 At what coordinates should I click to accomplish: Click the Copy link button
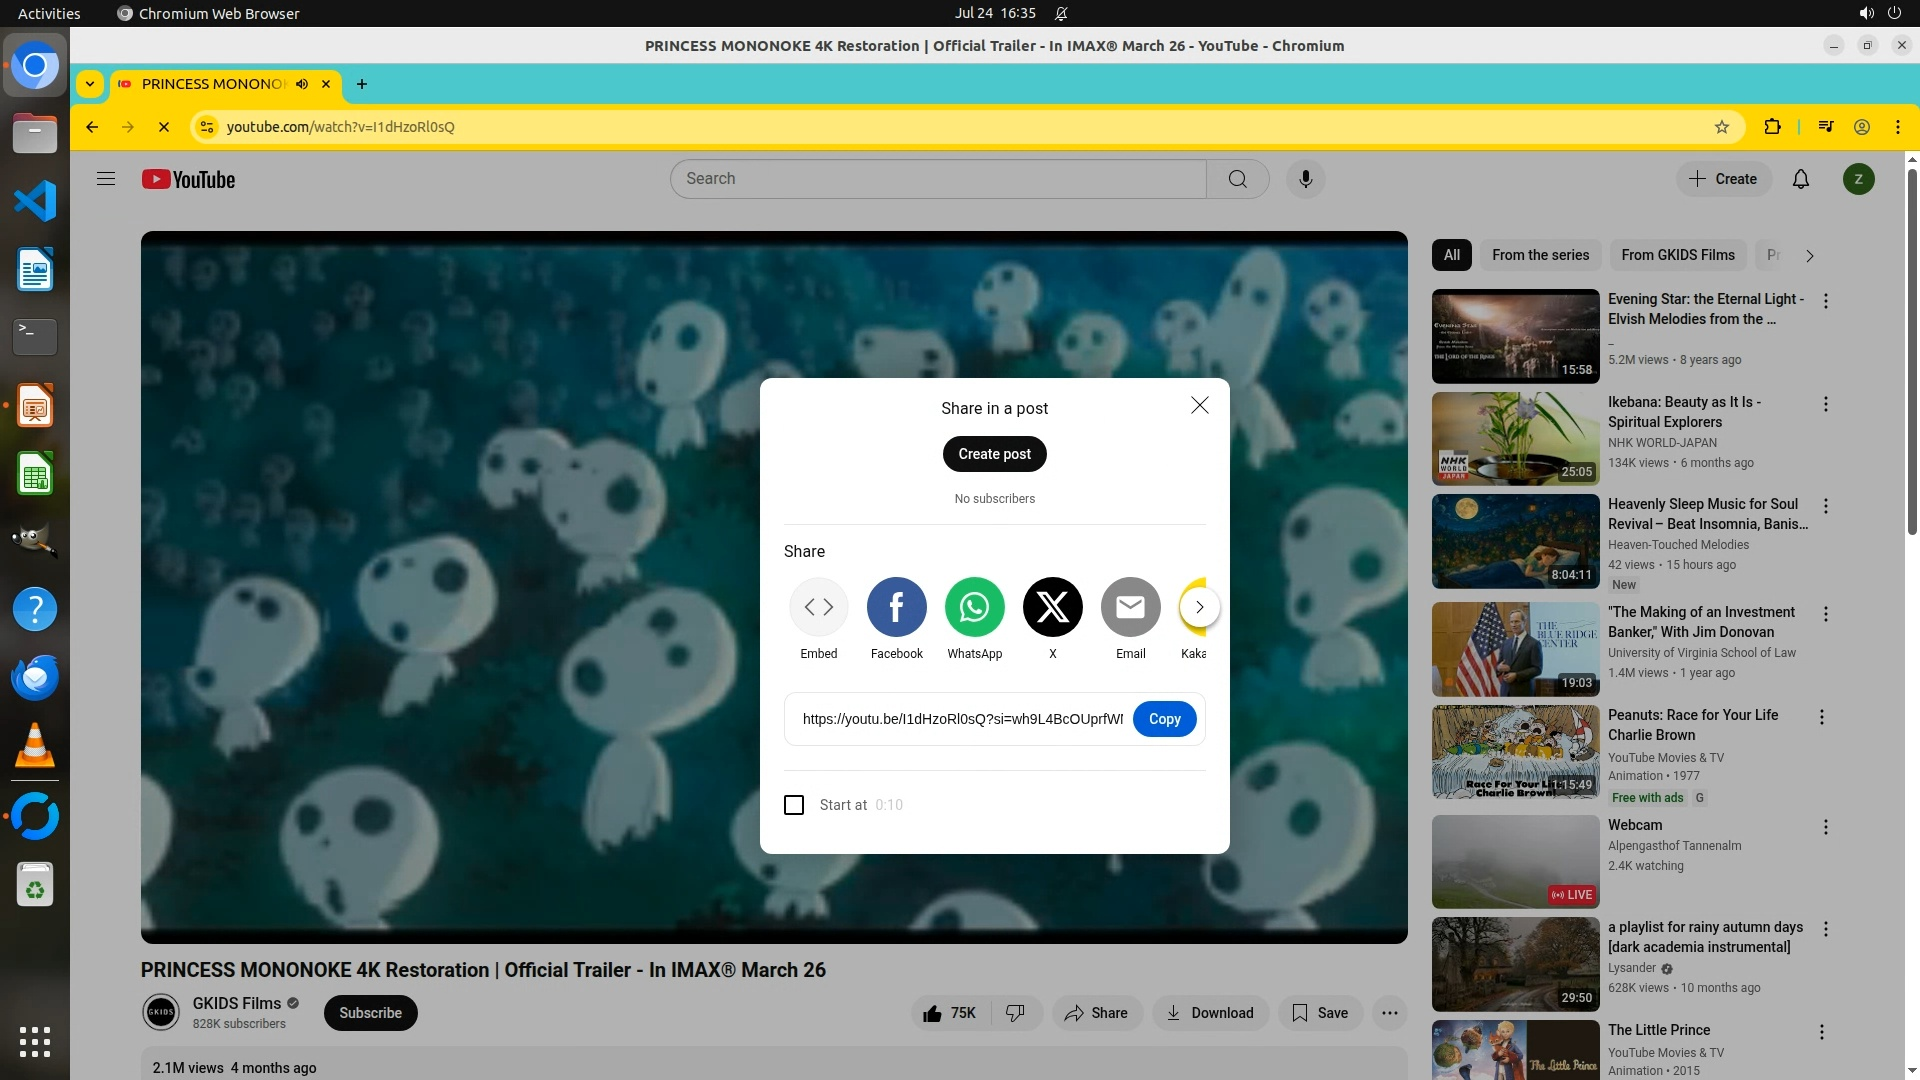click(1164, 719)
